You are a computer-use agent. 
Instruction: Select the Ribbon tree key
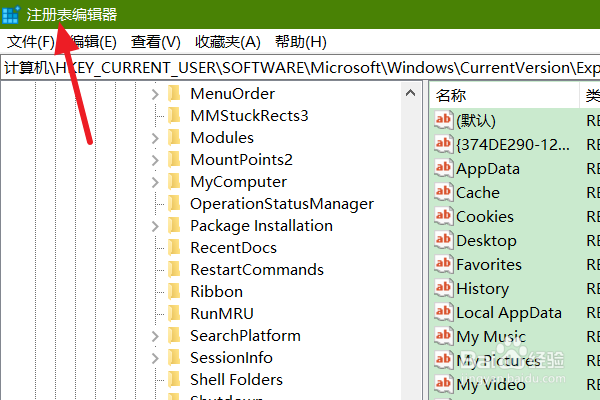tap(217, 292)
